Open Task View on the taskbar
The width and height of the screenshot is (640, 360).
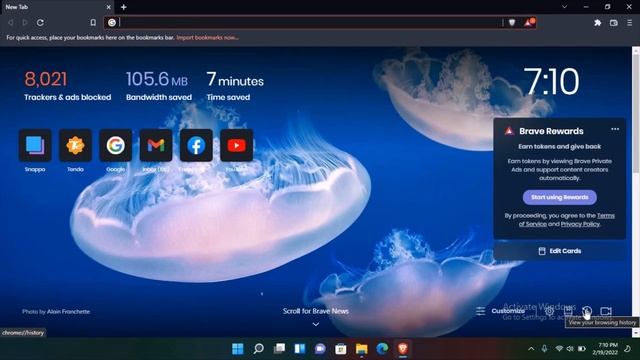279,349
